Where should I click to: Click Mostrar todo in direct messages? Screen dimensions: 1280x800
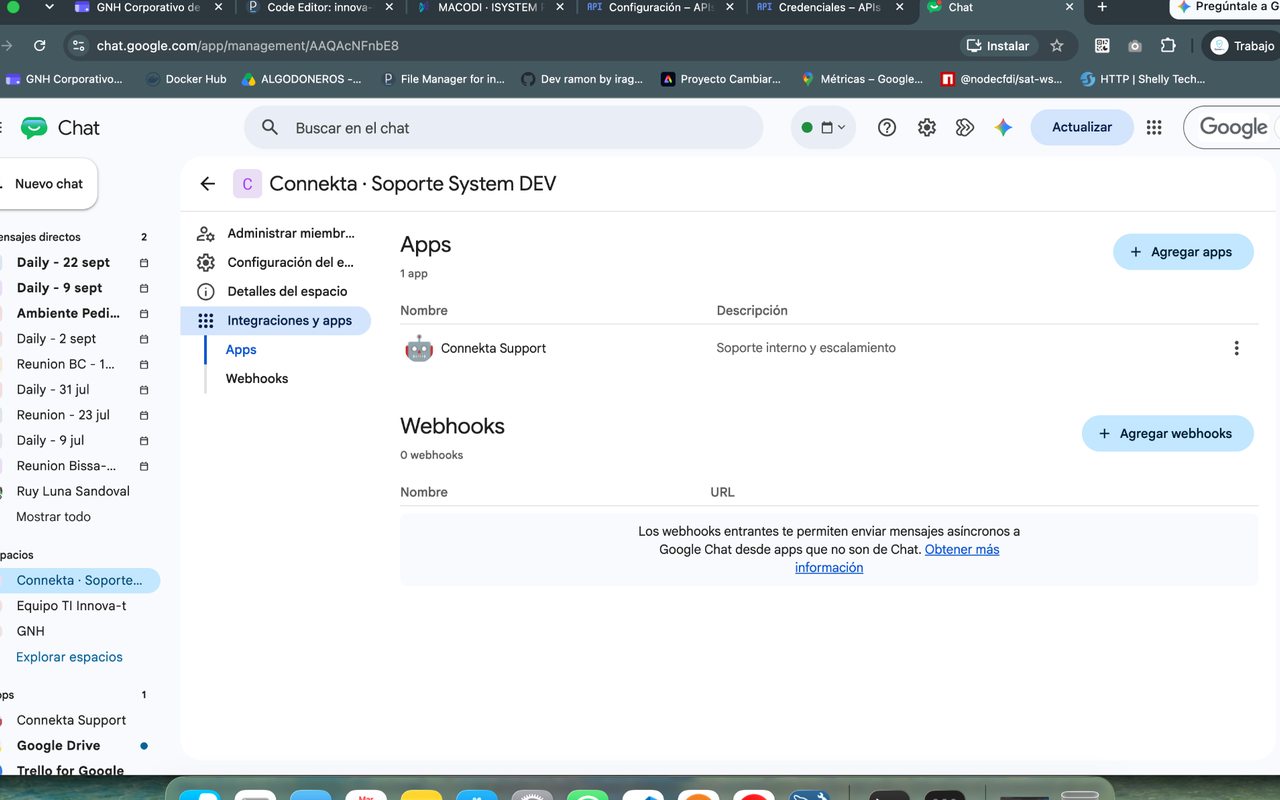click(x=53, y=517)
